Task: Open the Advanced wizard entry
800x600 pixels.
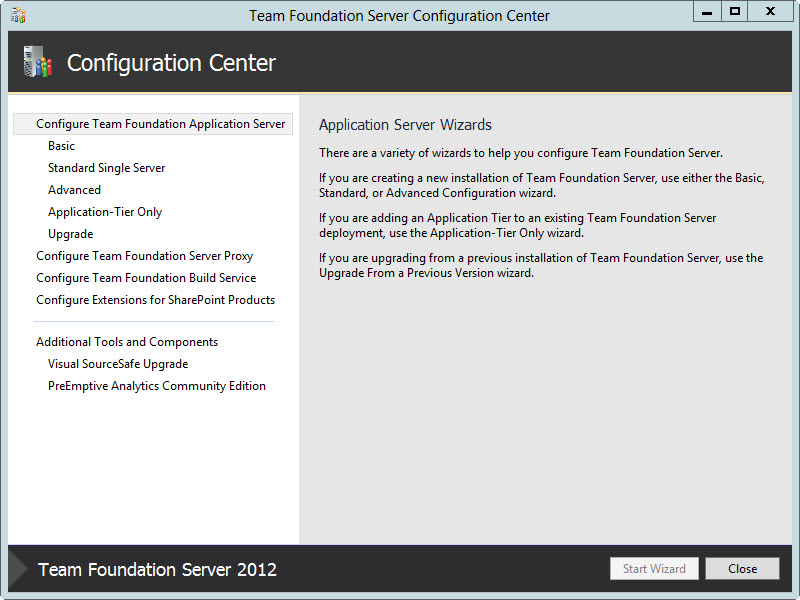Action: (x=74, y=190)
